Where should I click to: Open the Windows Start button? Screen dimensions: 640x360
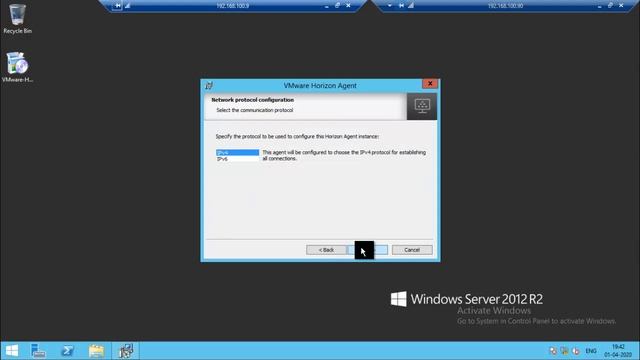[x=12, y=351]
